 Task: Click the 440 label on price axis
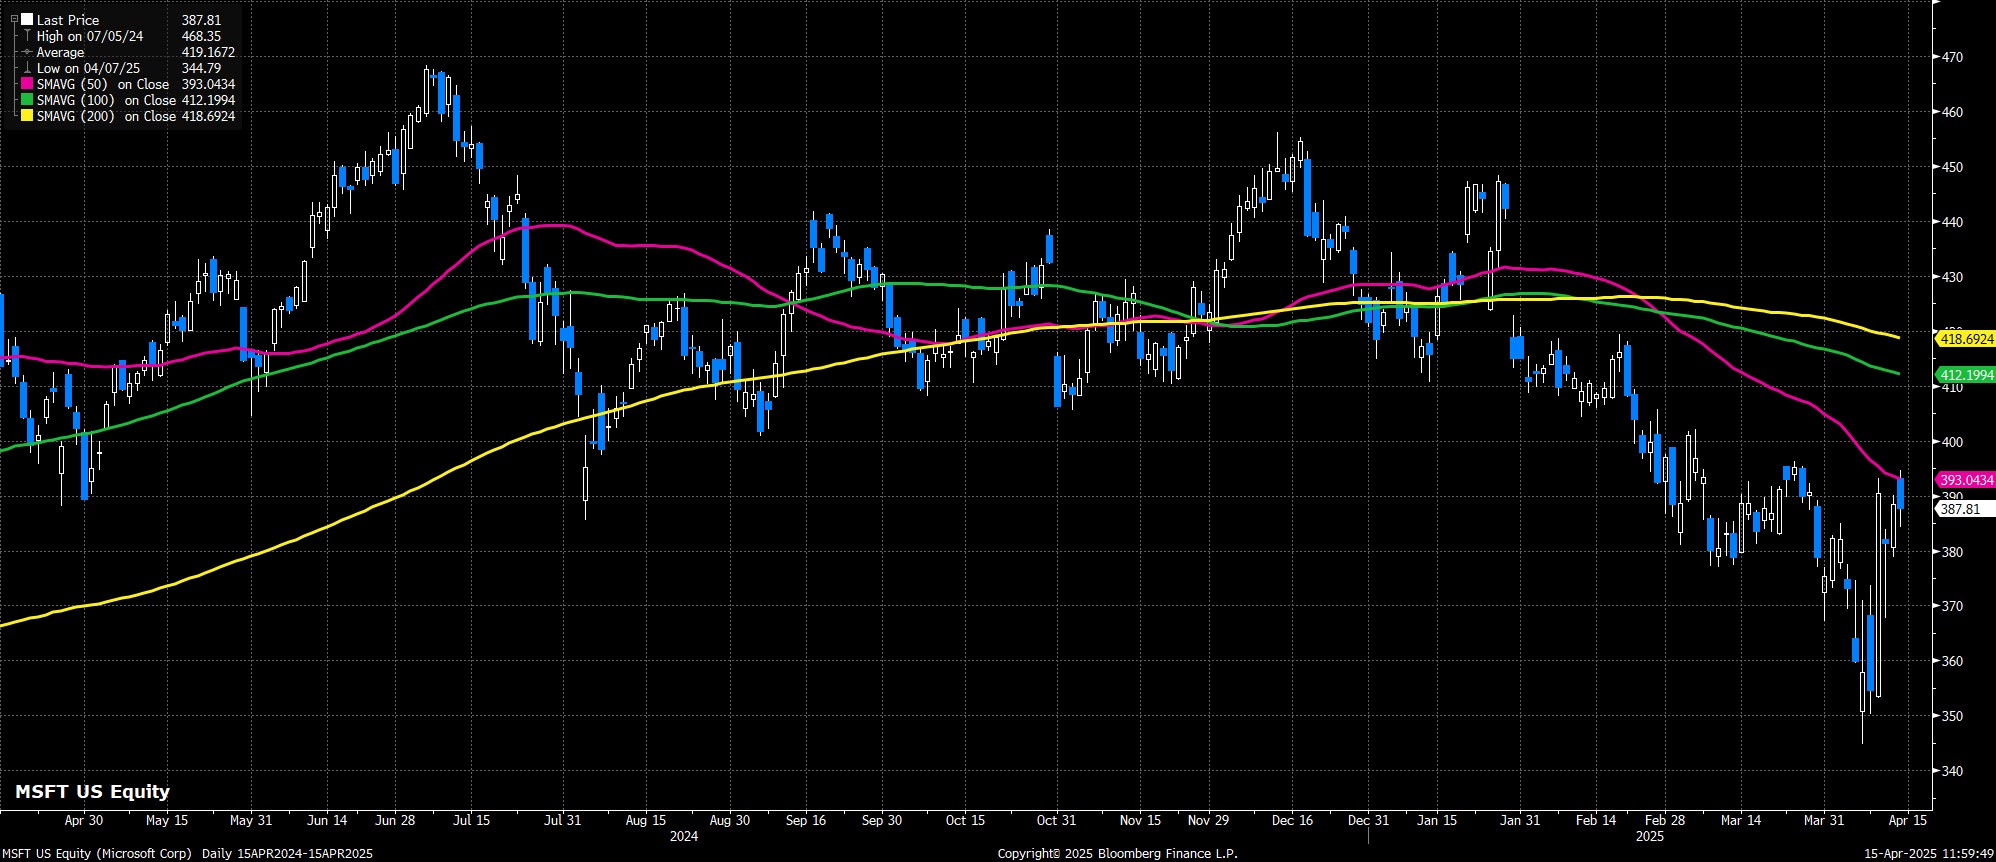pos(1951,223)
